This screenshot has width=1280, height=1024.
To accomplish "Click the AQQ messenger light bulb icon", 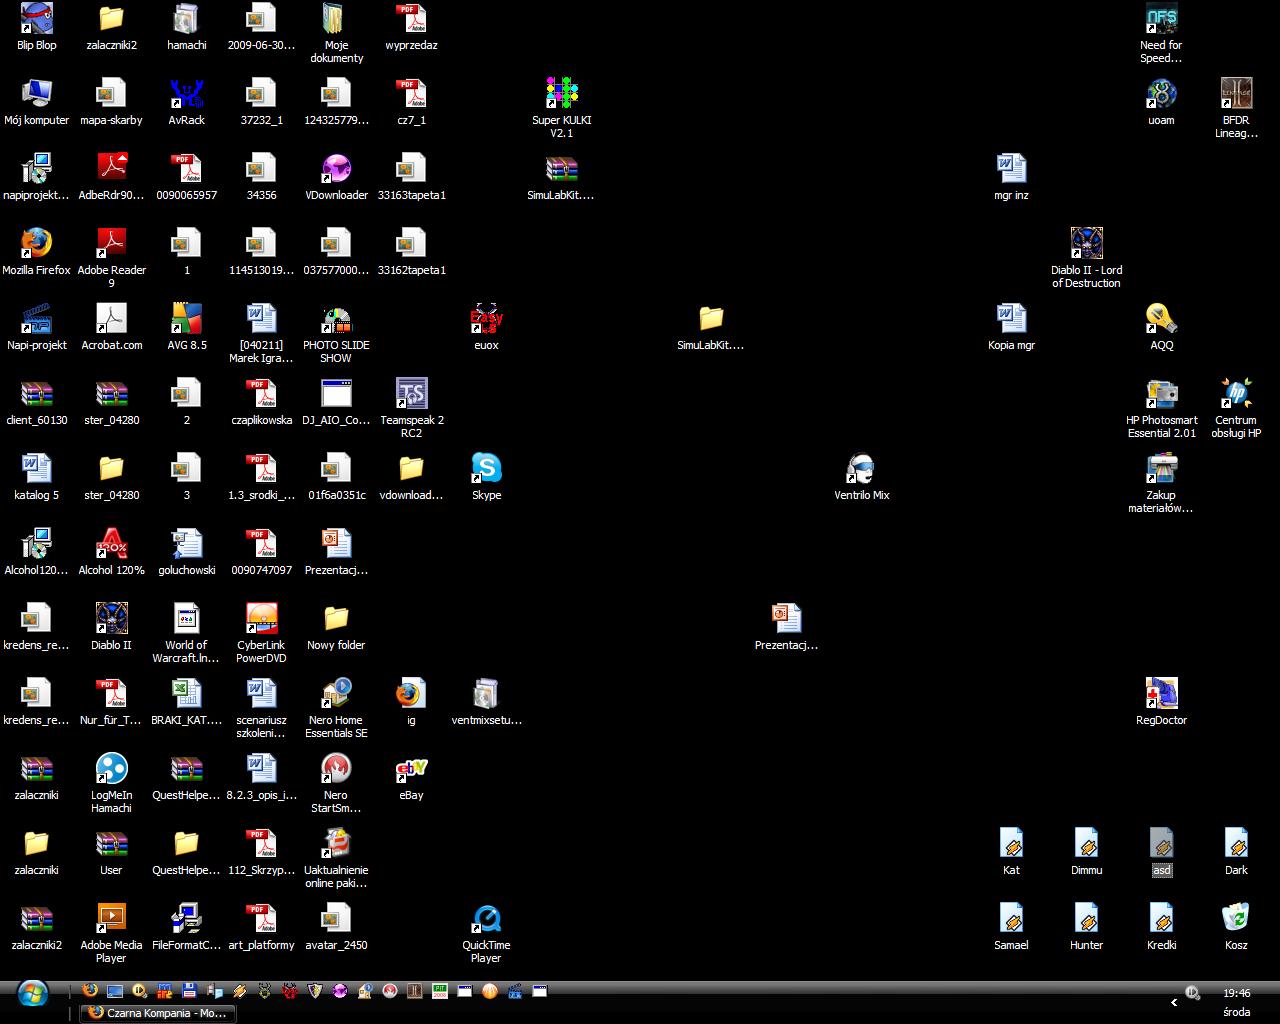I will coord(1161,319).
